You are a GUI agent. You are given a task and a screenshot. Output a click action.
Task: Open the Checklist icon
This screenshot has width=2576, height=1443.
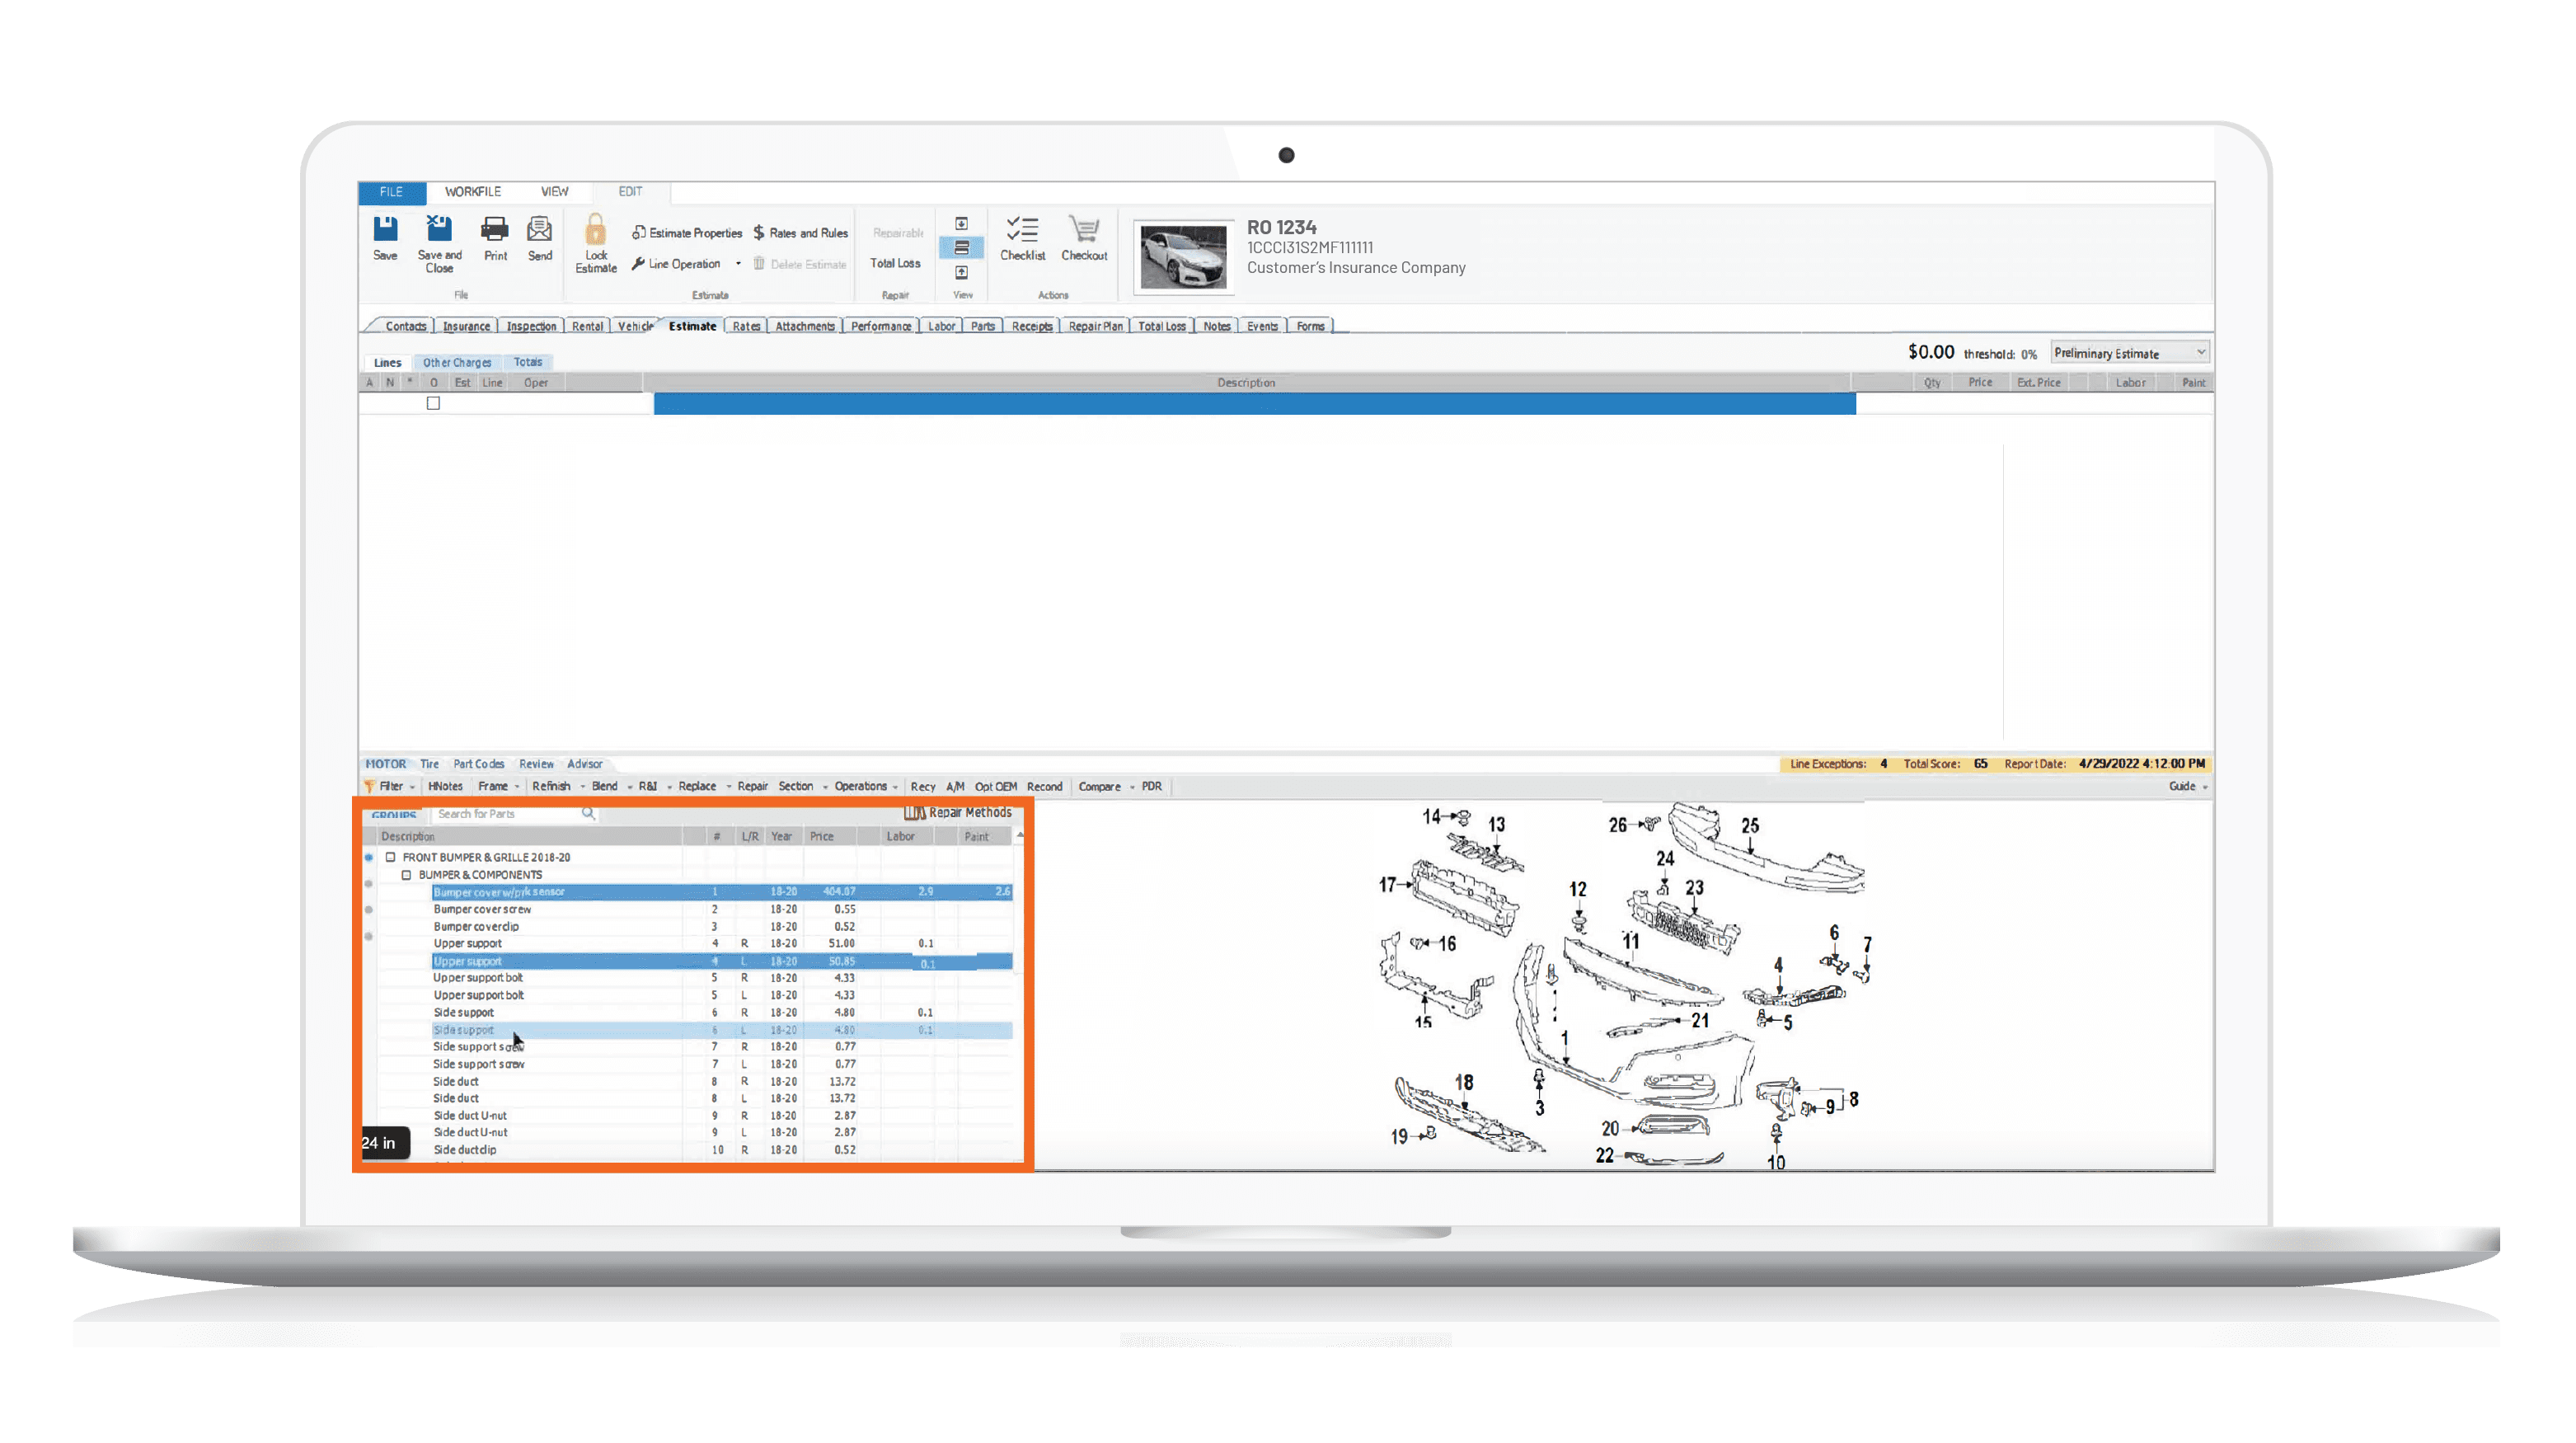pyautogui.click(x=1022, y=230)
